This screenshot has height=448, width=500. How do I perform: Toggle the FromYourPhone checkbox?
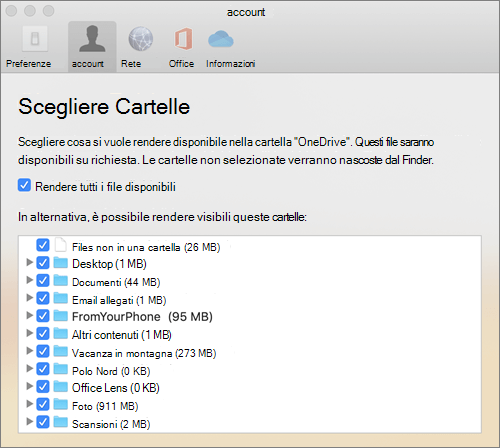click(43, 316)
